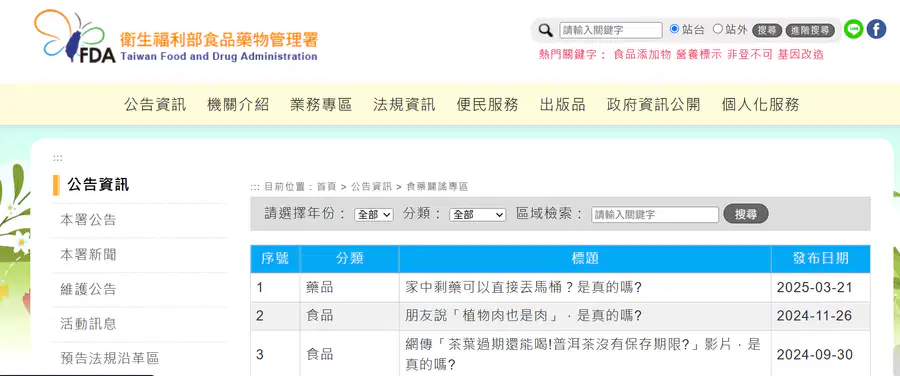Click breadcrumb link 食藥闢謠專區
Screen dimensions: 900x376
tap(437, 187)
